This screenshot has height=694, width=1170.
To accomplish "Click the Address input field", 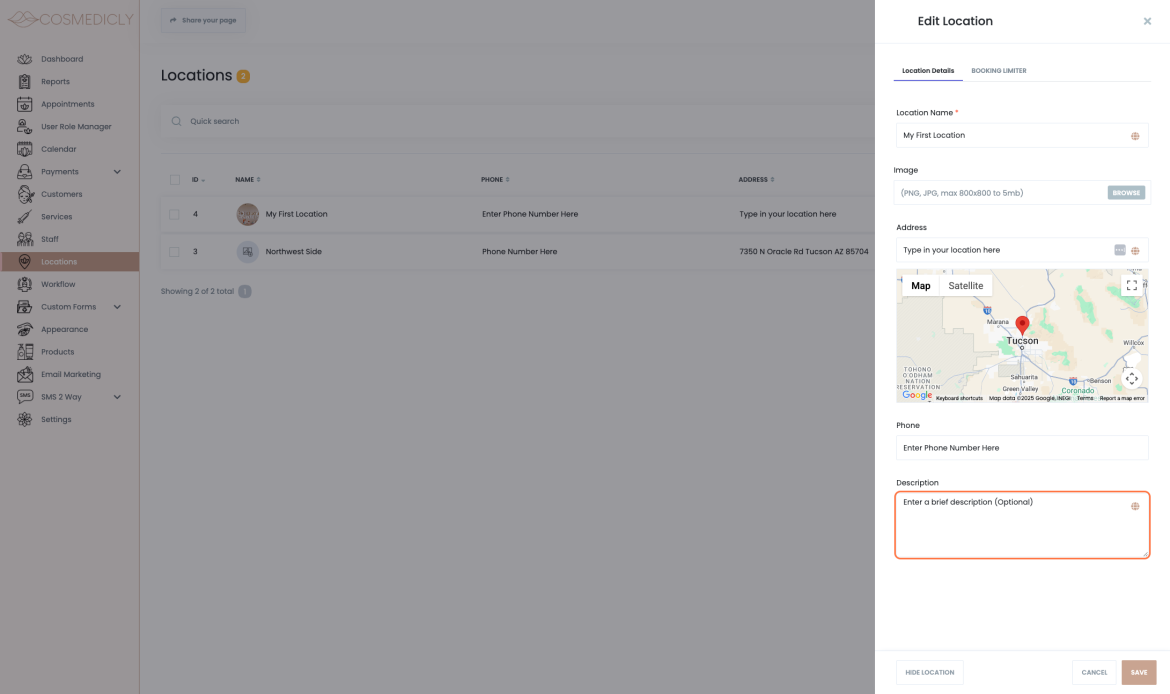I will coord(1022,250).
